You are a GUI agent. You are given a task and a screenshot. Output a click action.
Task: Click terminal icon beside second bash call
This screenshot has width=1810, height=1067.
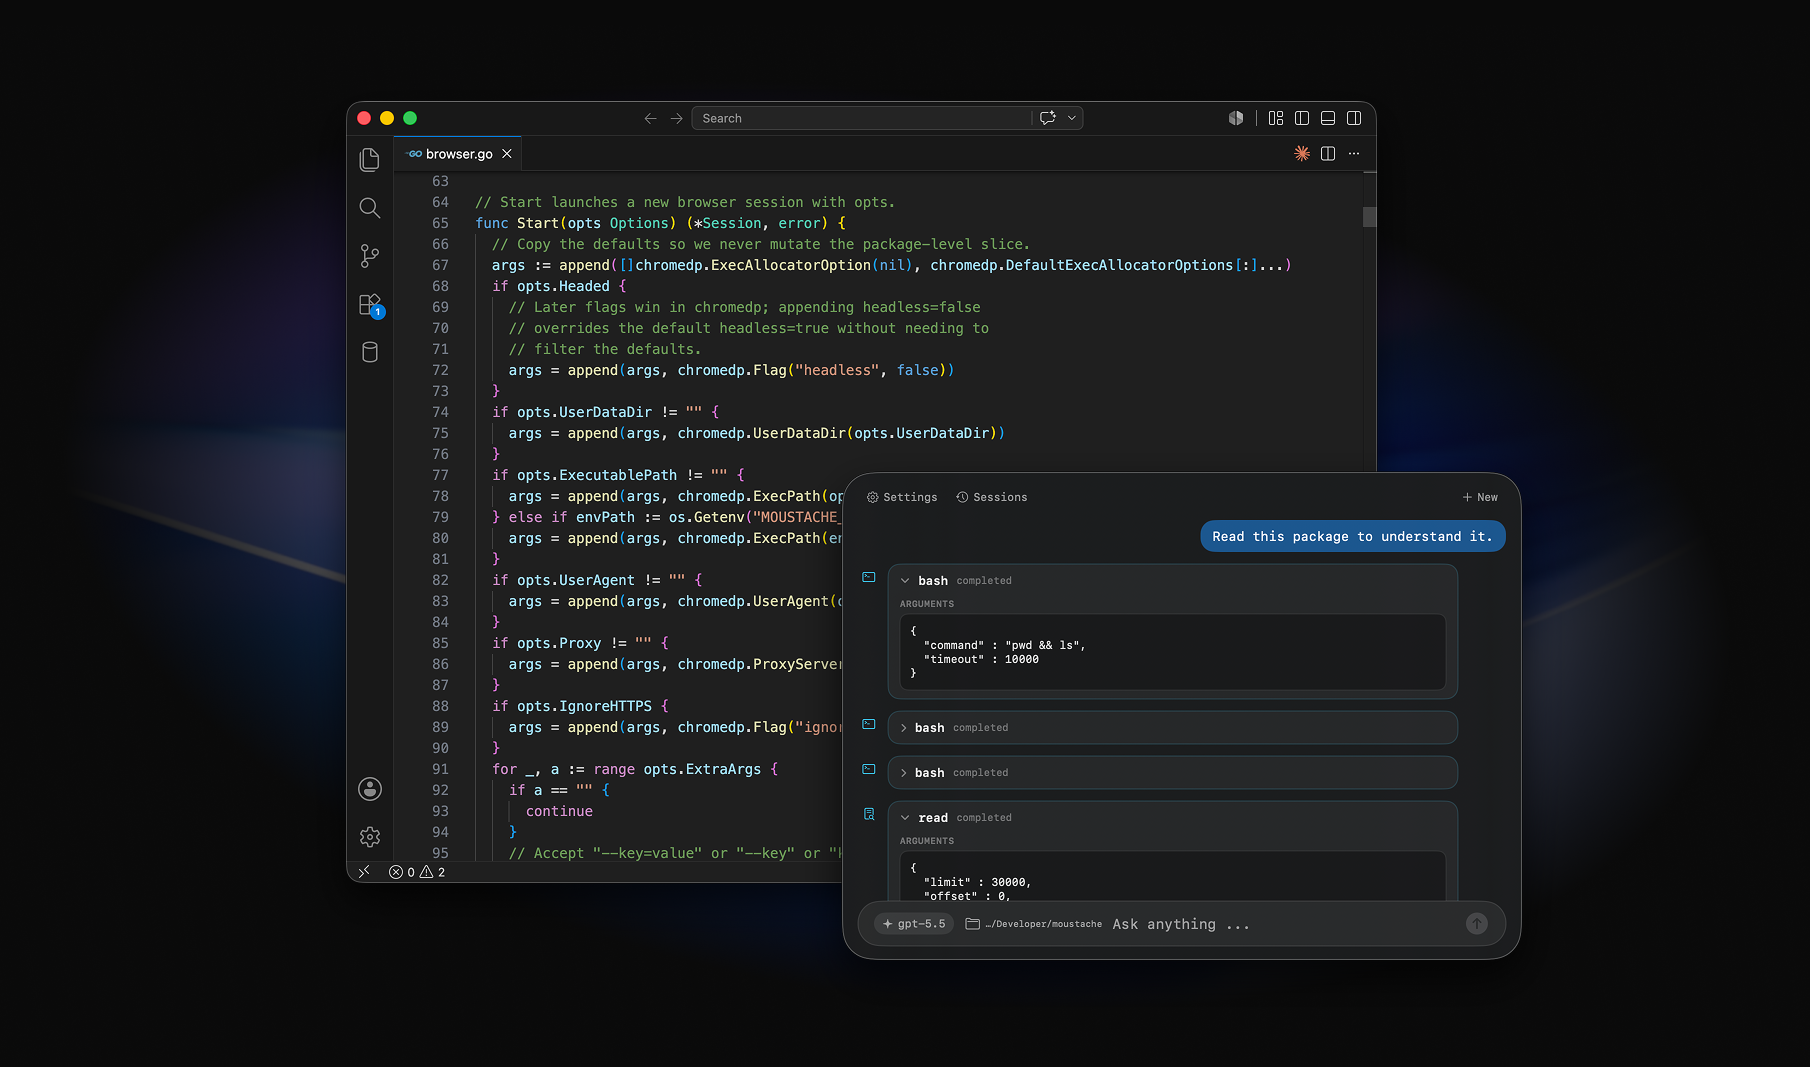(869, 724)
